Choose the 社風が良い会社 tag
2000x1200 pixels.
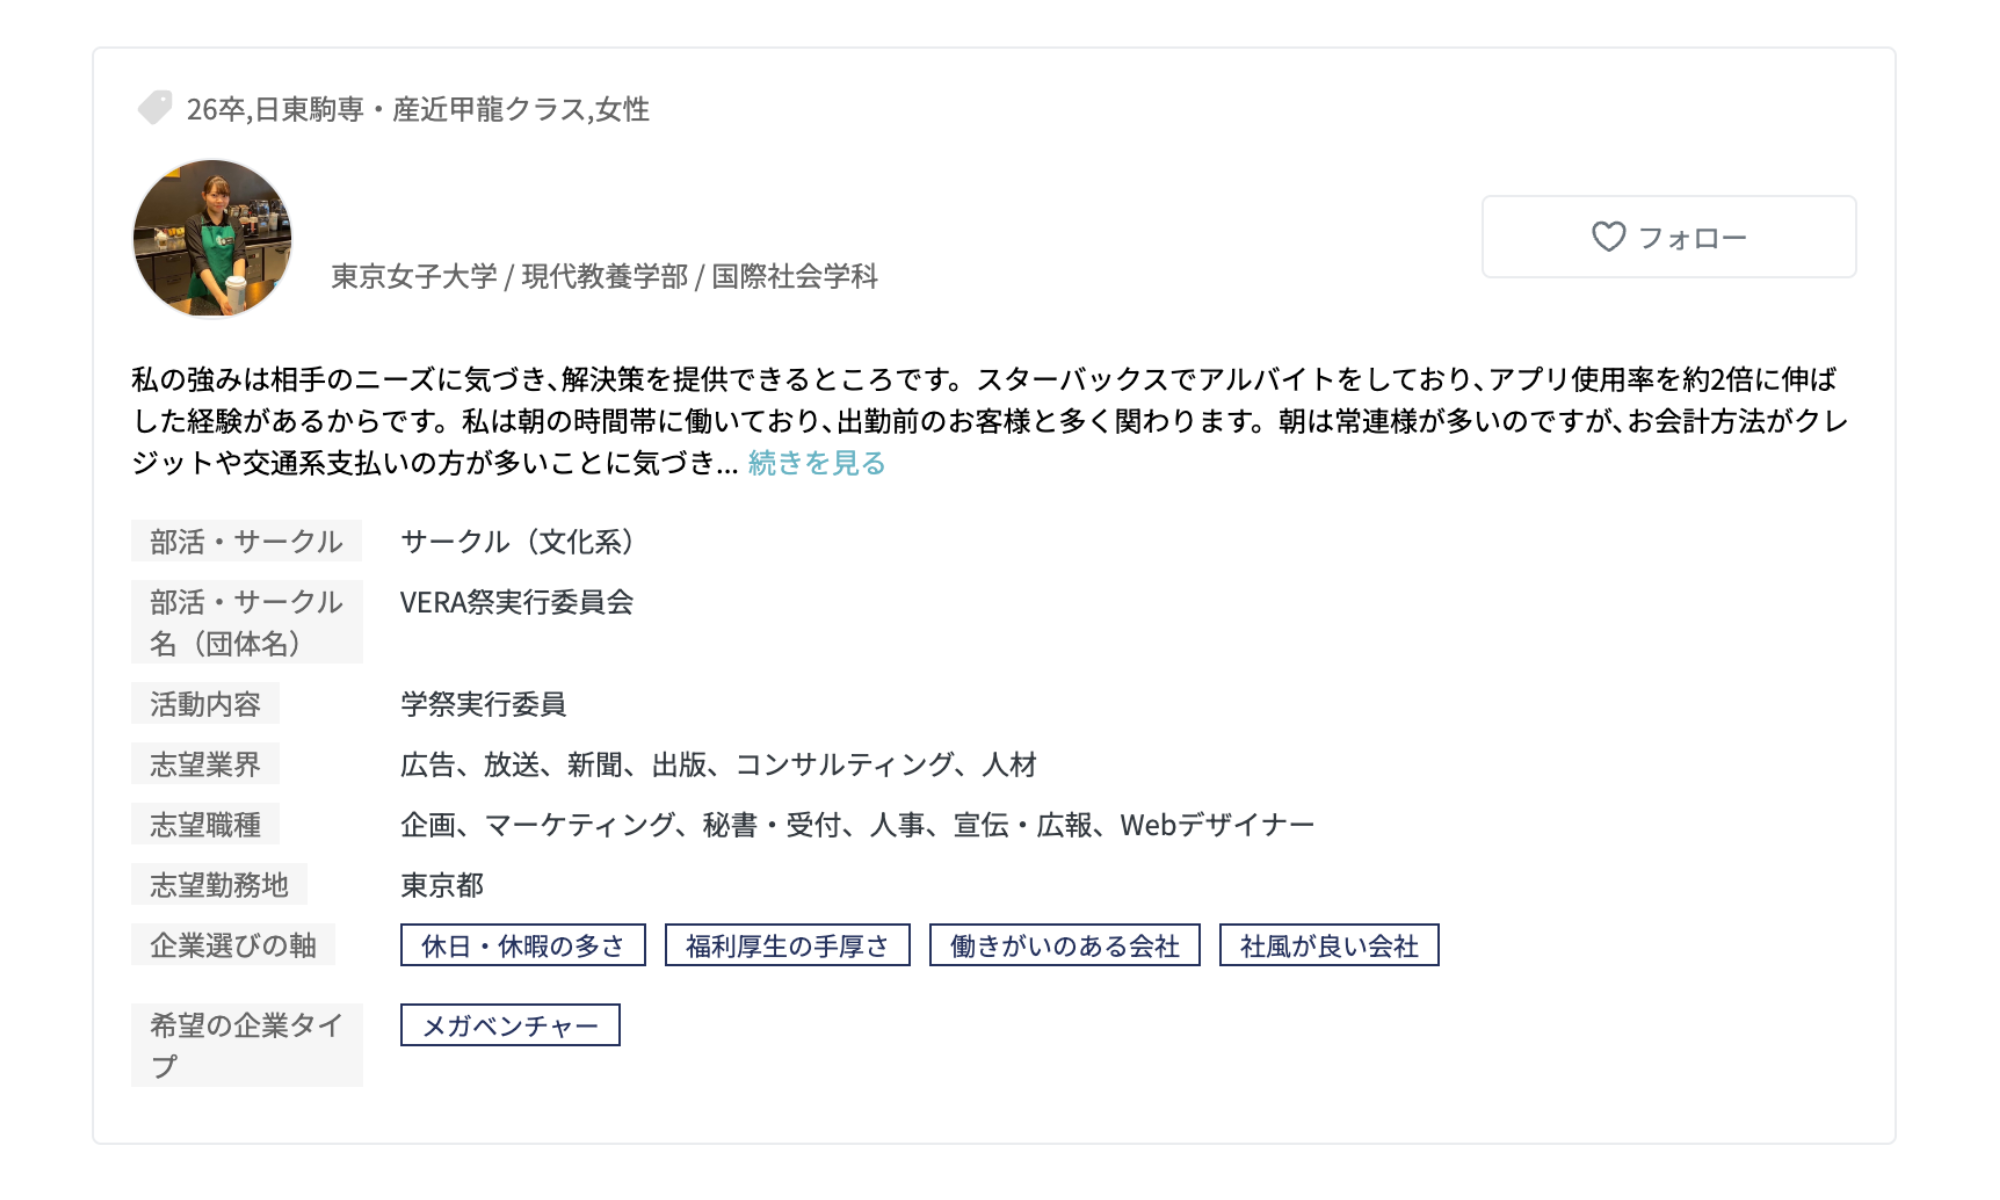[1328, 945]
